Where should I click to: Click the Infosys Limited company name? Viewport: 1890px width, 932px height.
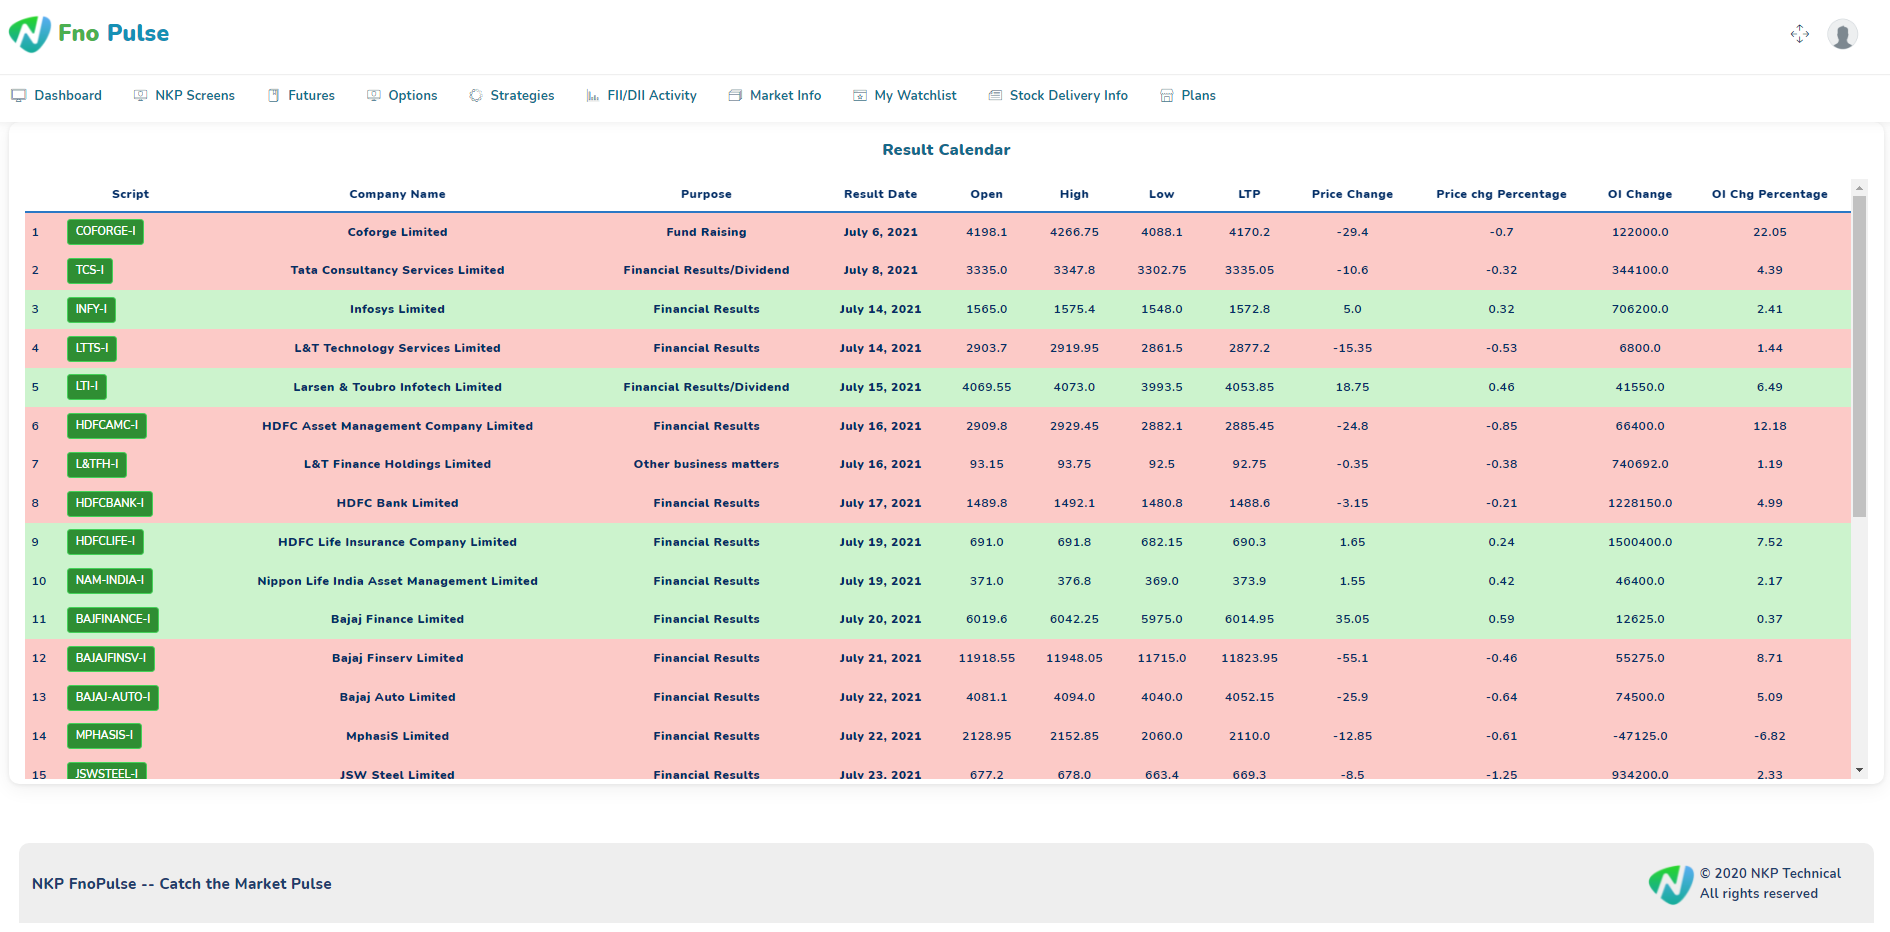(x=397, y=310)
